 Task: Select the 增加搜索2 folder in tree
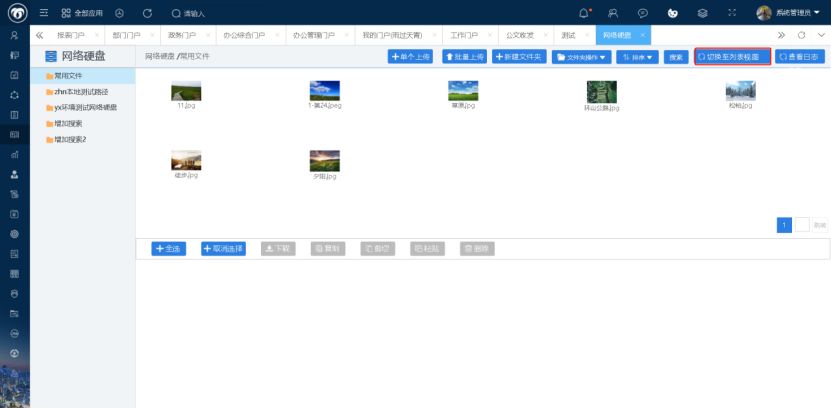tap(70, 139)
